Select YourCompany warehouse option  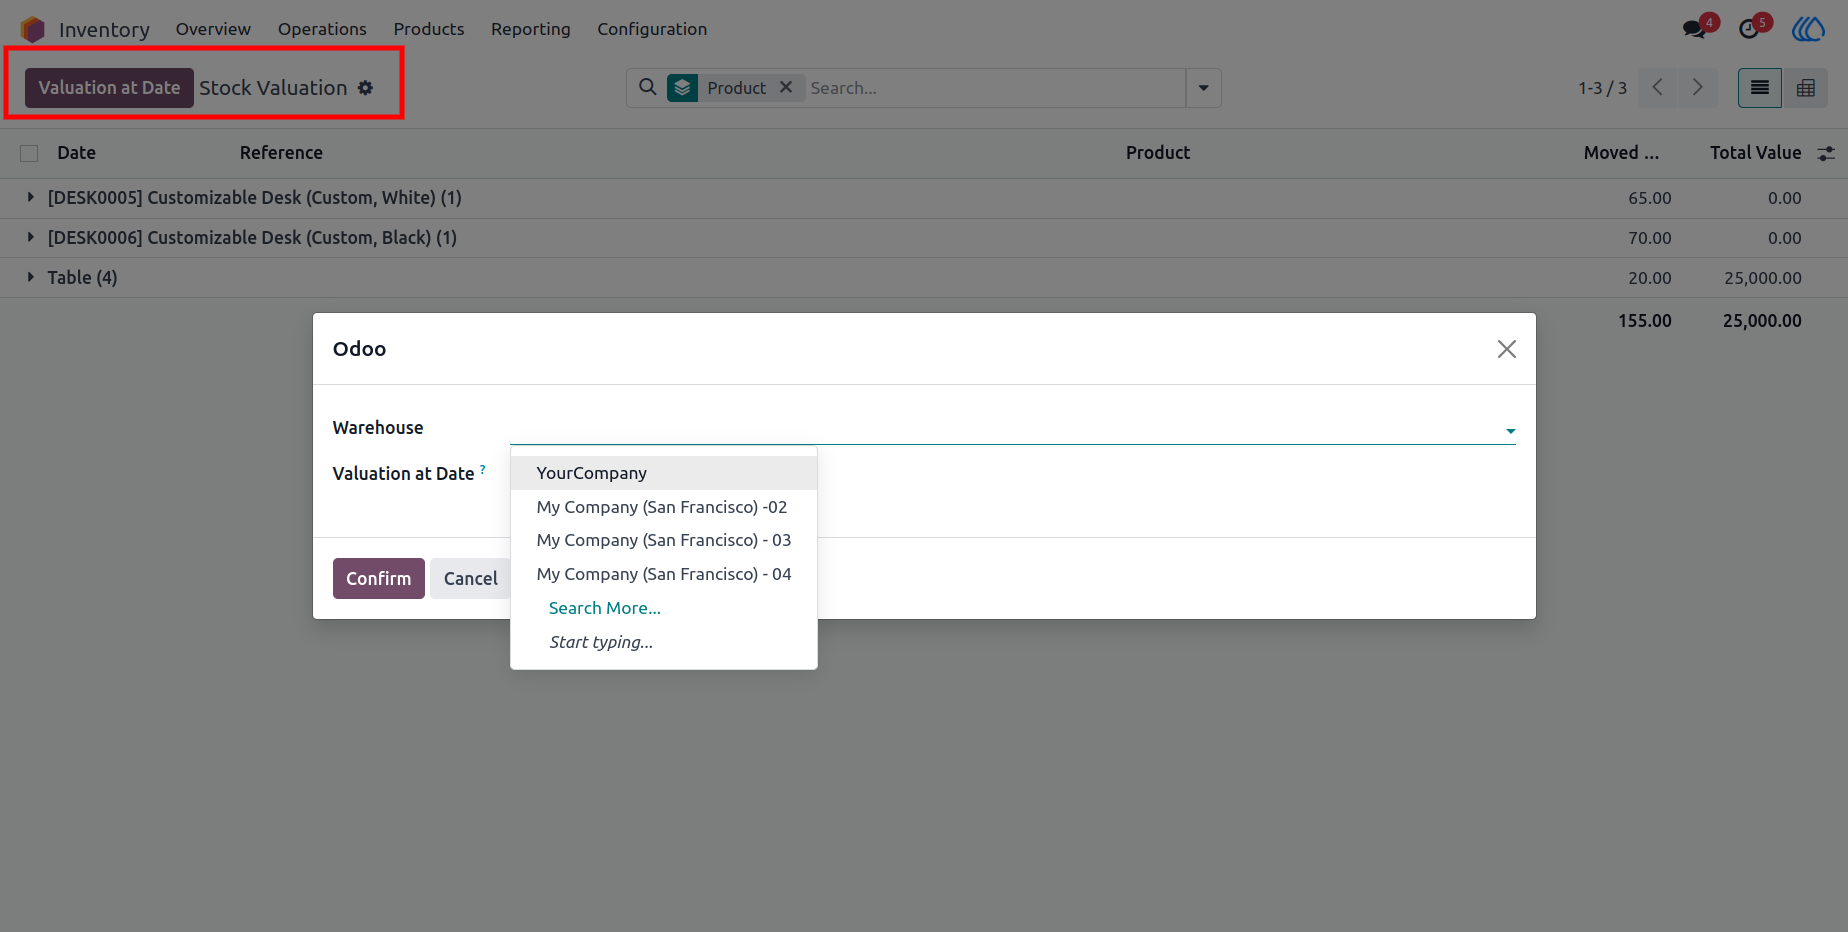click(664, 473)
